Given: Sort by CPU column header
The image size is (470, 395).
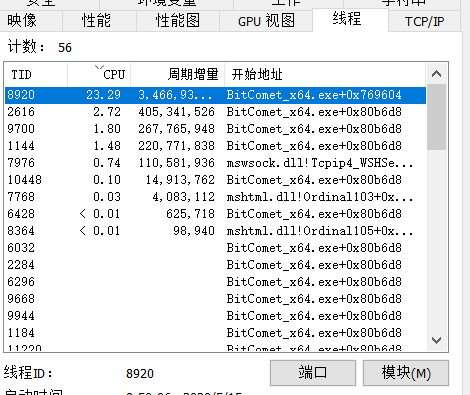Looking at the screenshot, I should [x=99, y=74].
